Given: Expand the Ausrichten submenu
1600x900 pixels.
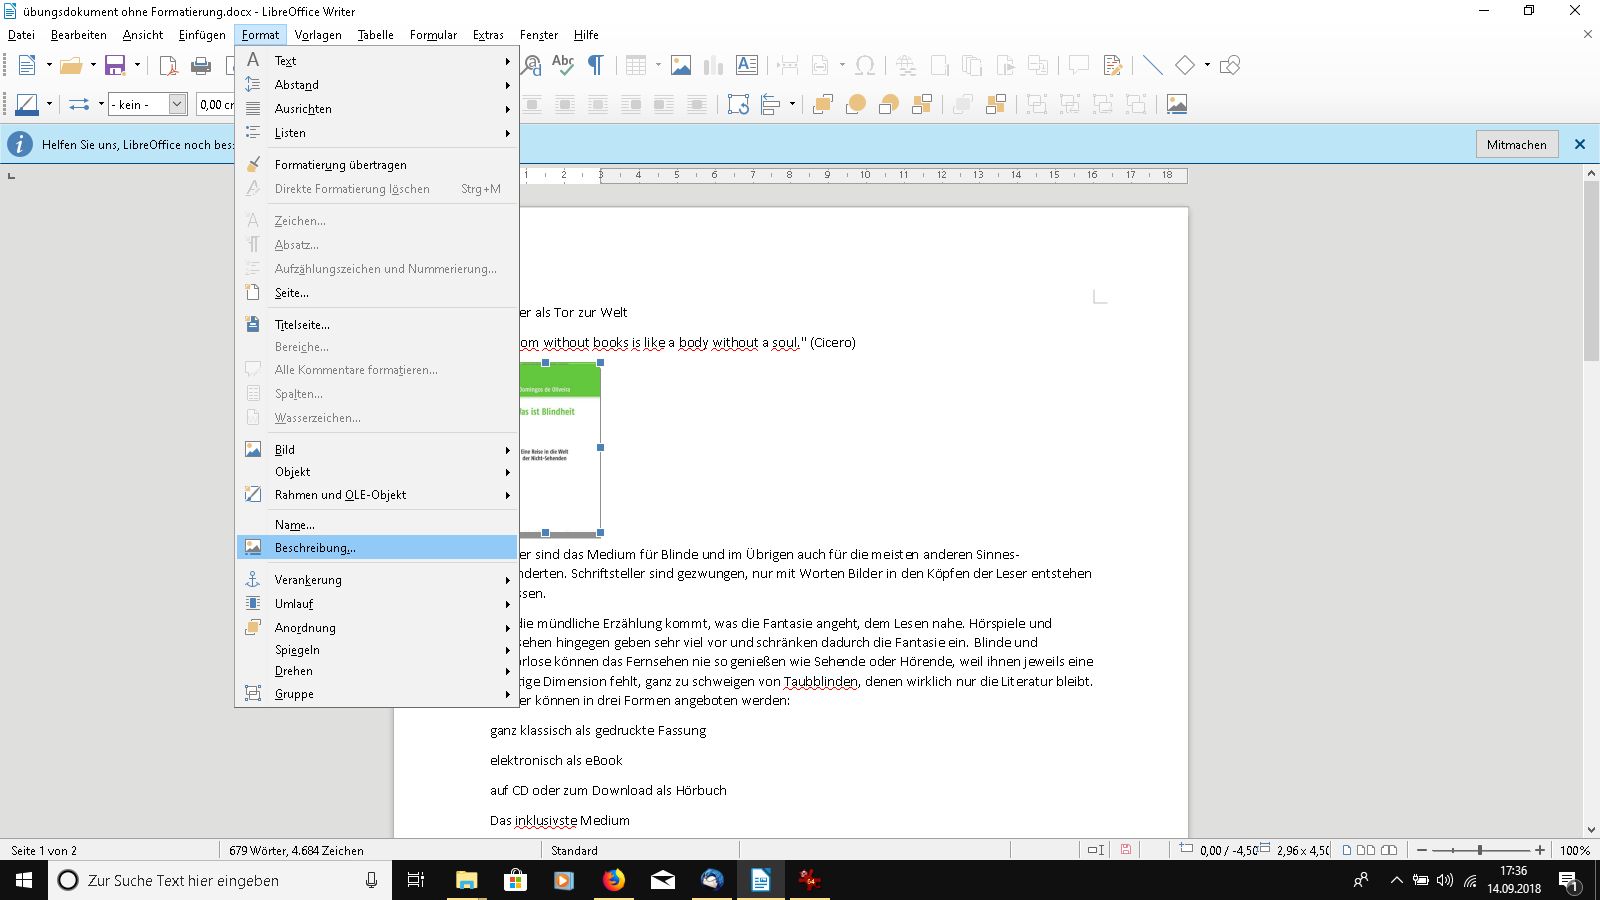Looking at the screenshot, I should point(377,109).
